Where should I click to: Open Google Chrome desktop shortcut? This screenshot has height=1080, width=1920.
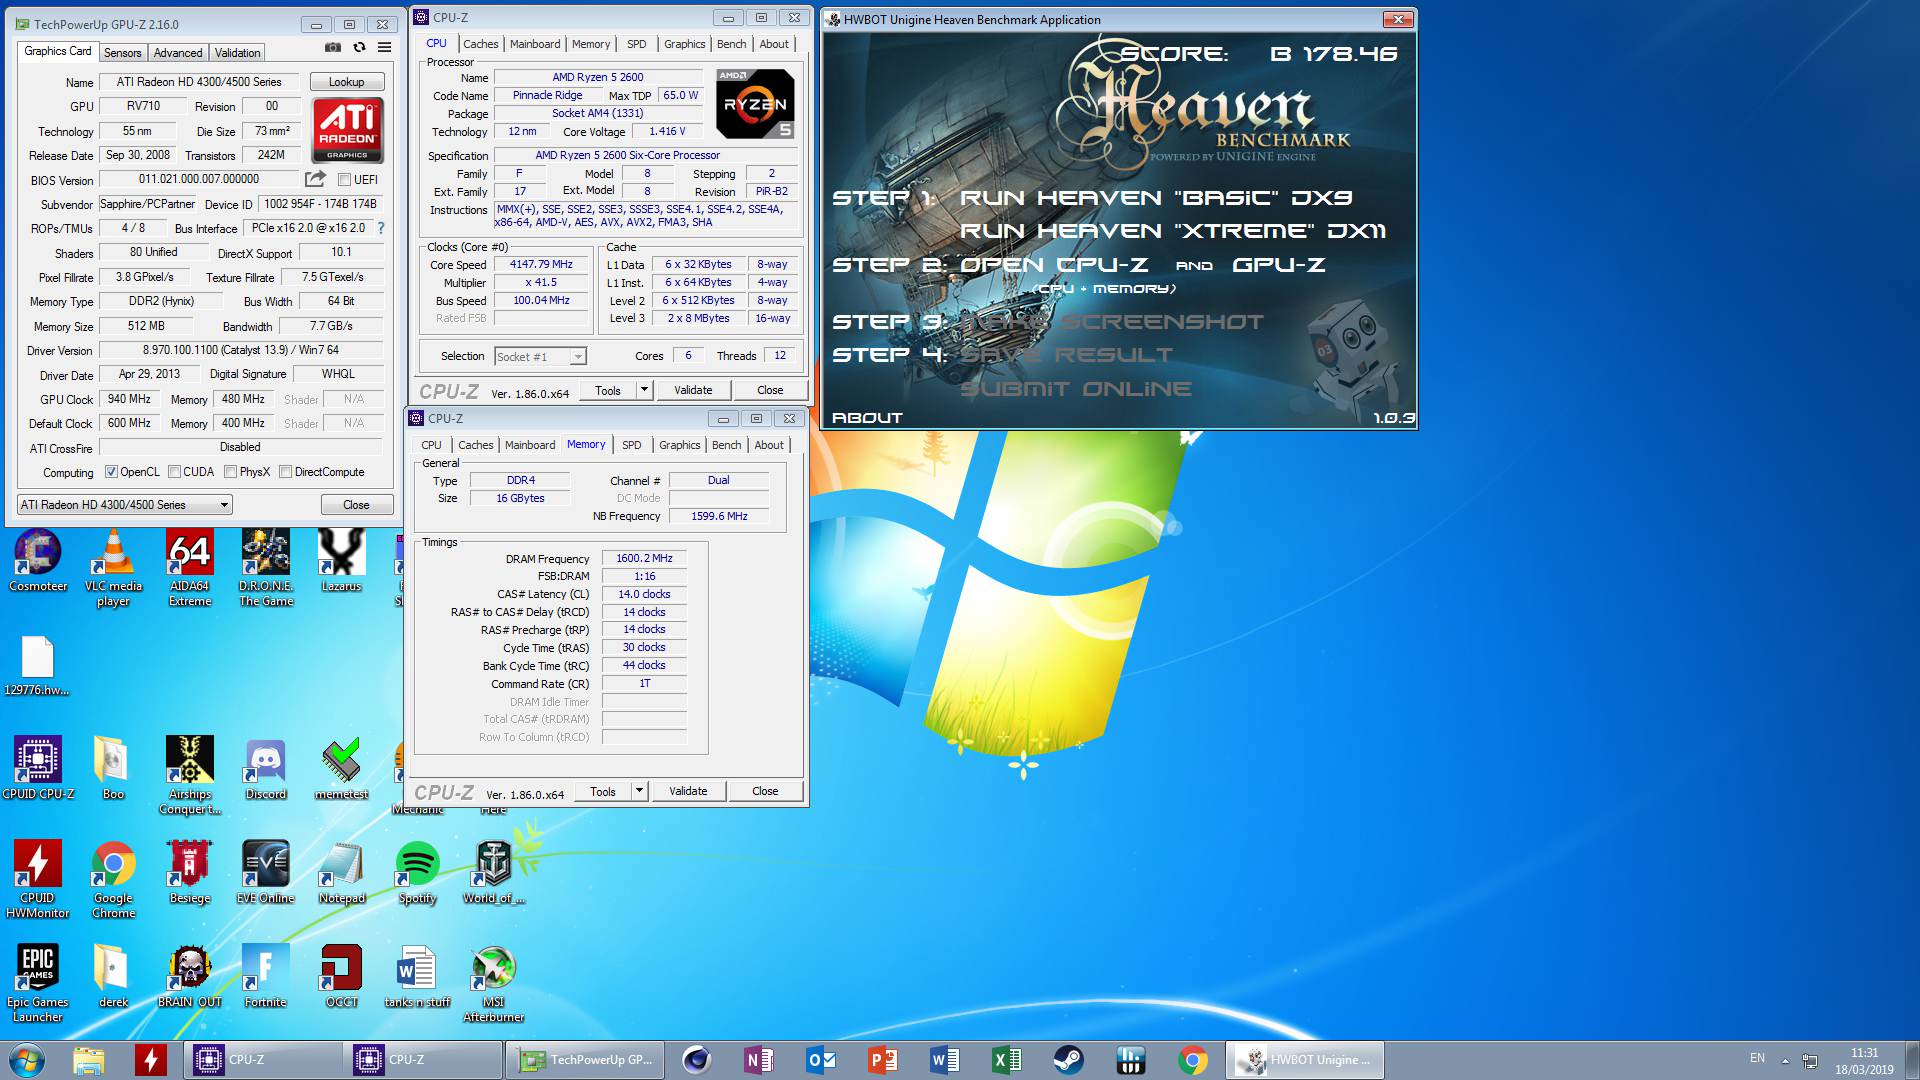pyautogui.click(x=113, y=880)
